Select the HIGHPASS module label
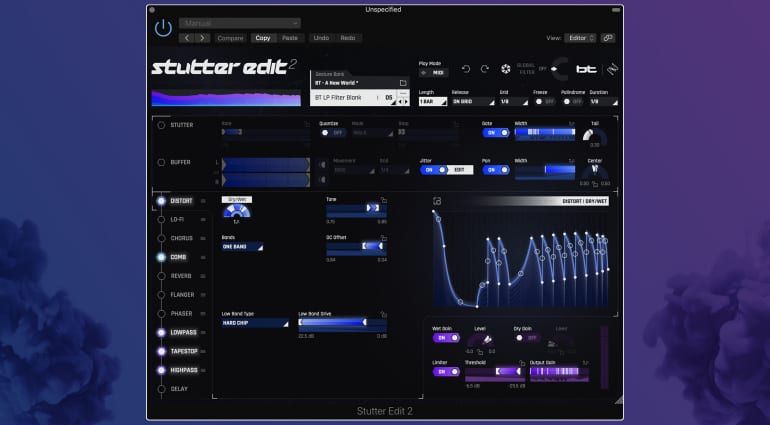Image resolution: width=770 pixels, height=425 pixels. click(x=184, y=370)
